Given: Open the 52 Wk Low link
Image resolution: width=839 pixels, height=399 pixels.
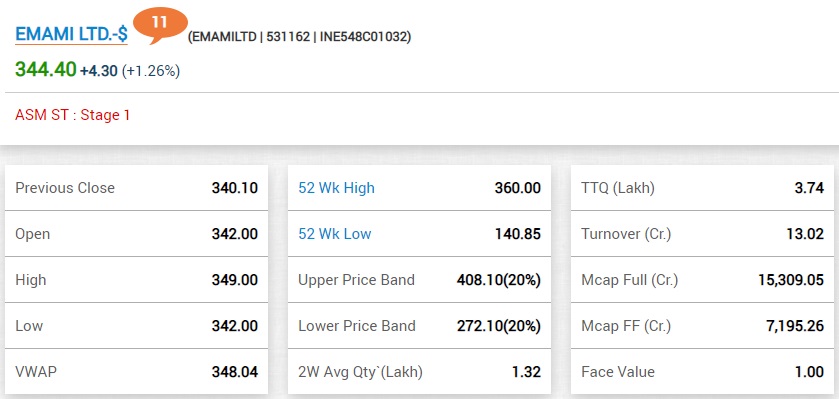Looking at the screenshot, I should 334,234.
